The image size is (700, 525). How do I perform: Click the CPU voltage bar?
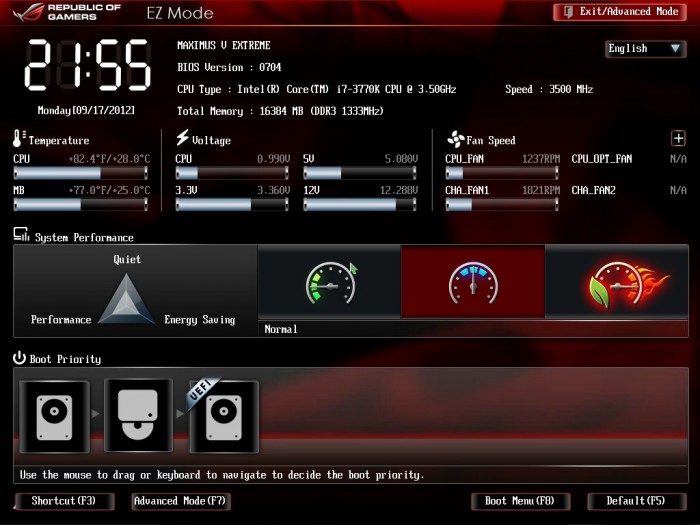pyautogui.click(x=232, y=173)
